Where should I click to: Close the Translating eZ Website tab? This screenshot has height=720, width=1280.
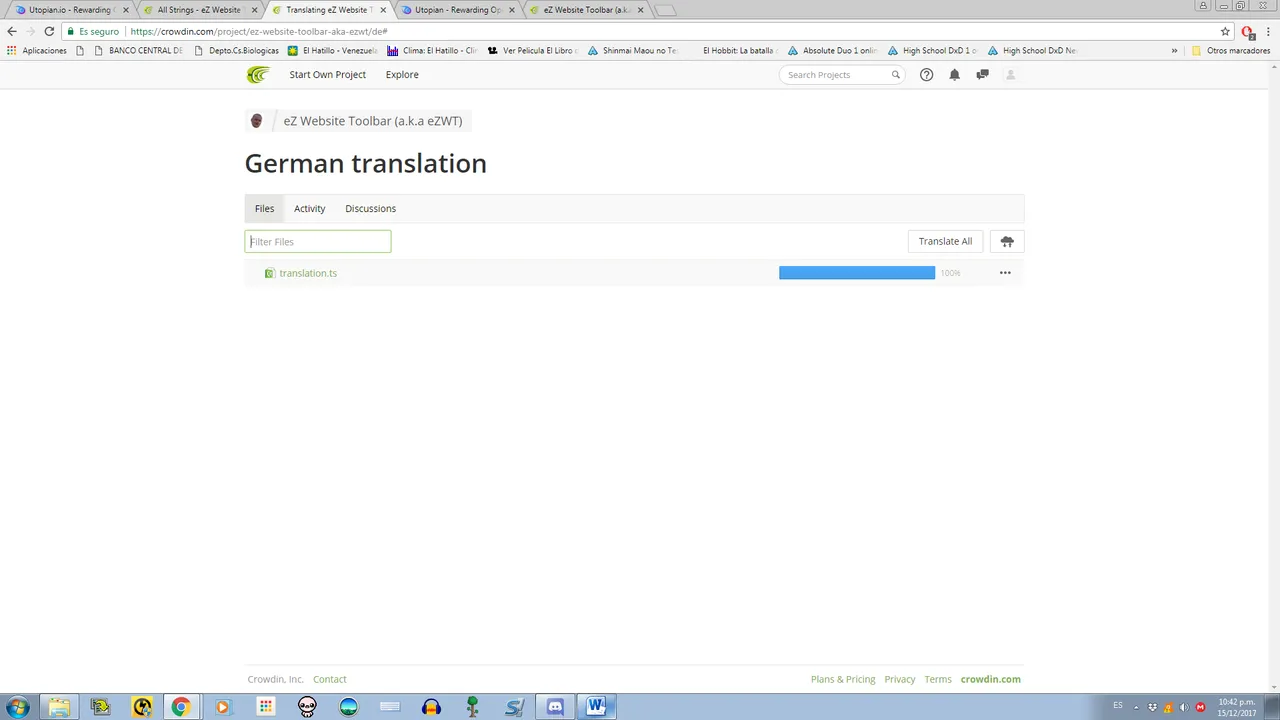[383, 10]
